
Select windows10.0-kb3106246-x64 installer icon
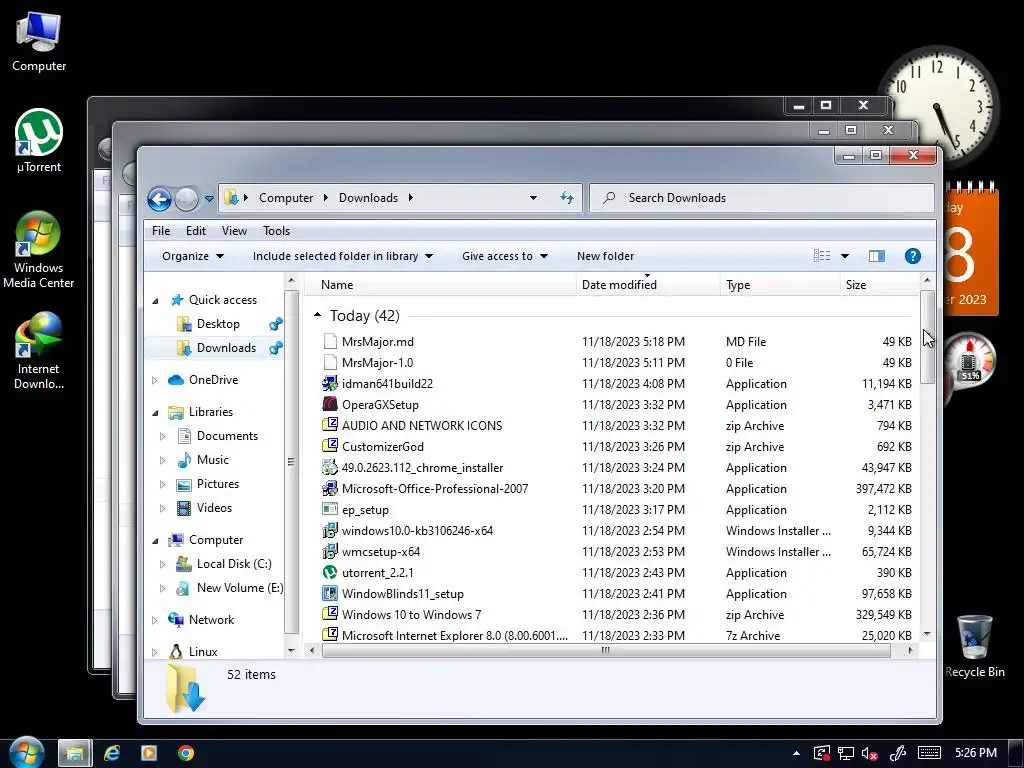coord(330,530)
